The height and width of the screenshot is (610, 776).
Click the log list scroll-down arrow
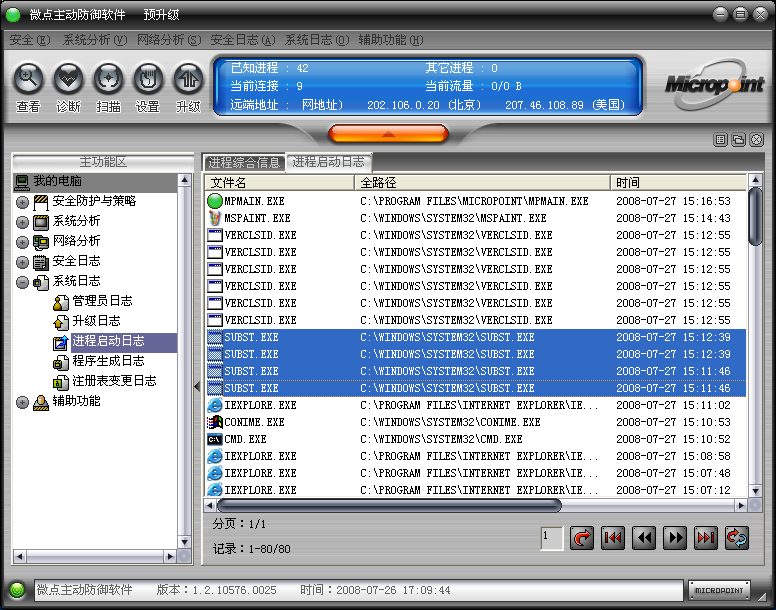[755, 491]
